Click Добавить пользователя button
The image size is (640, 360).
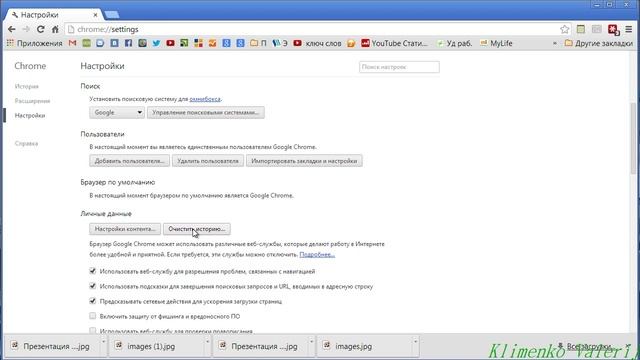[x=129, y=161]
